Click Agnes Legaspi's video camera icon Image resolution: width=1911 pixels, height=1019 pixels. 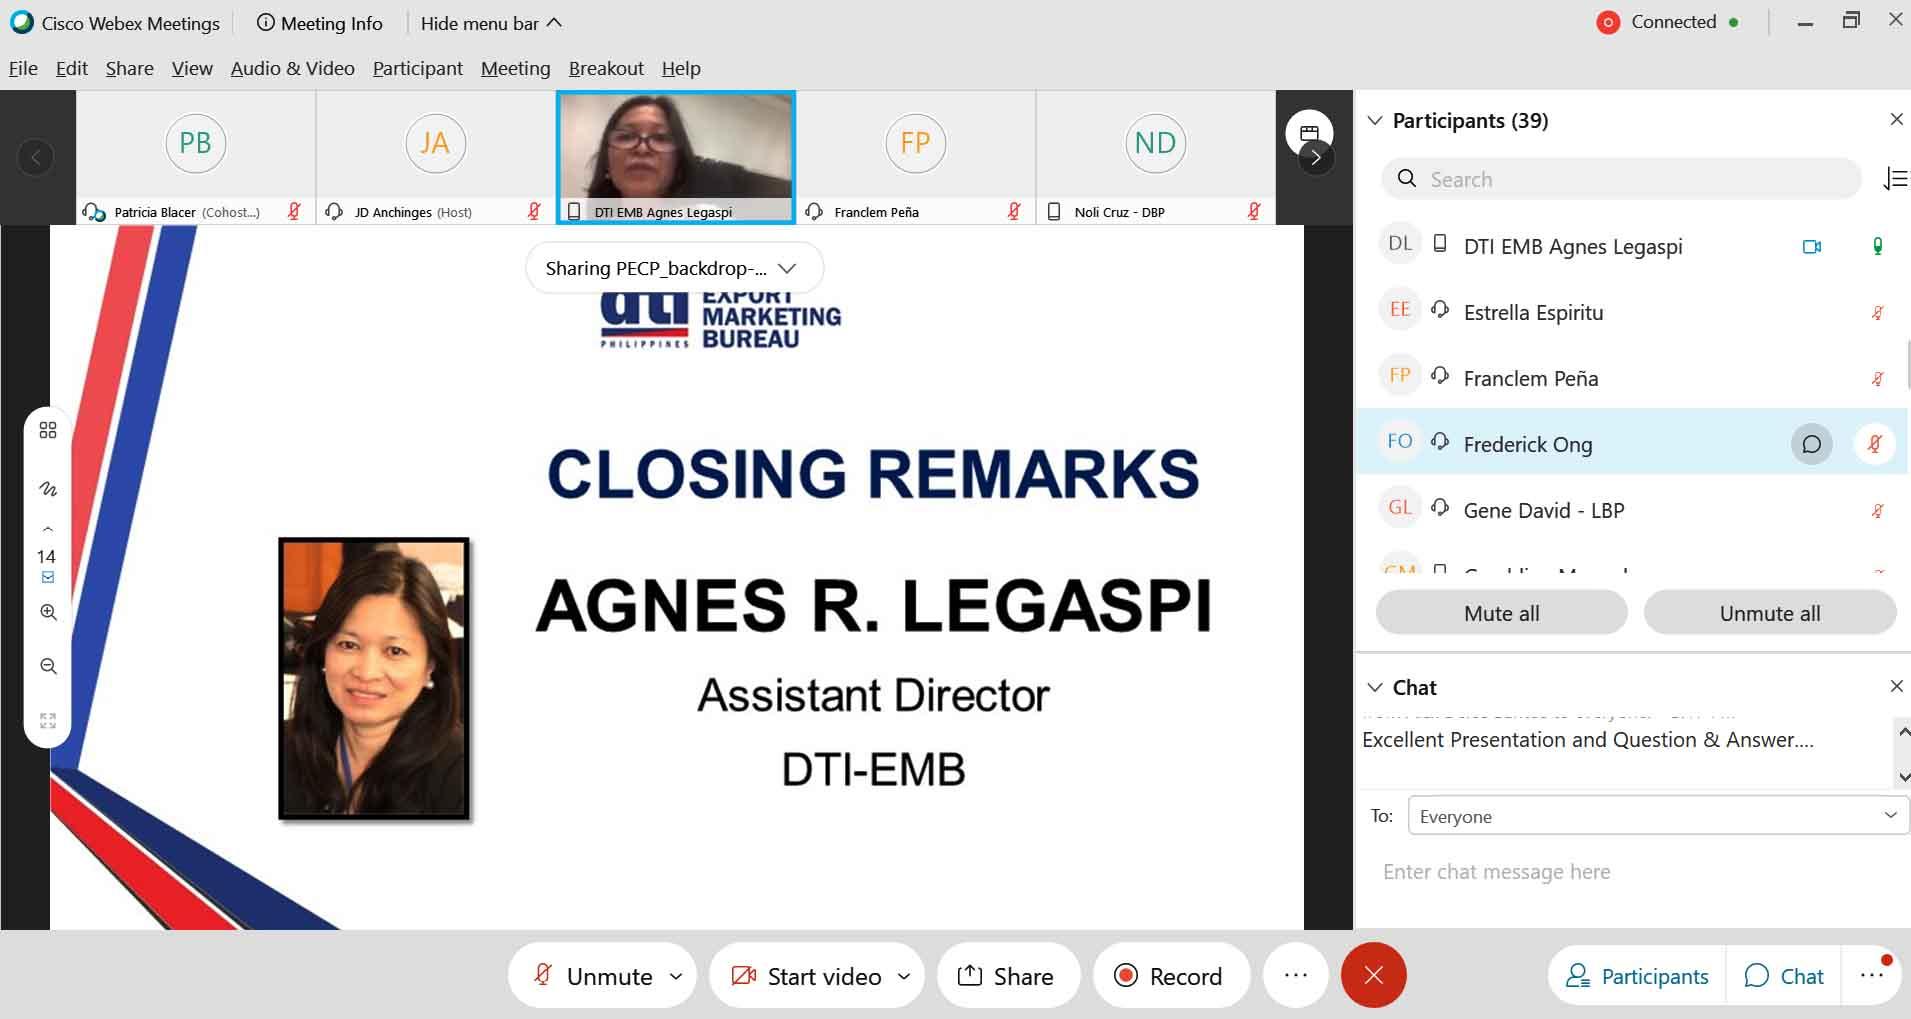[1811, 246]
